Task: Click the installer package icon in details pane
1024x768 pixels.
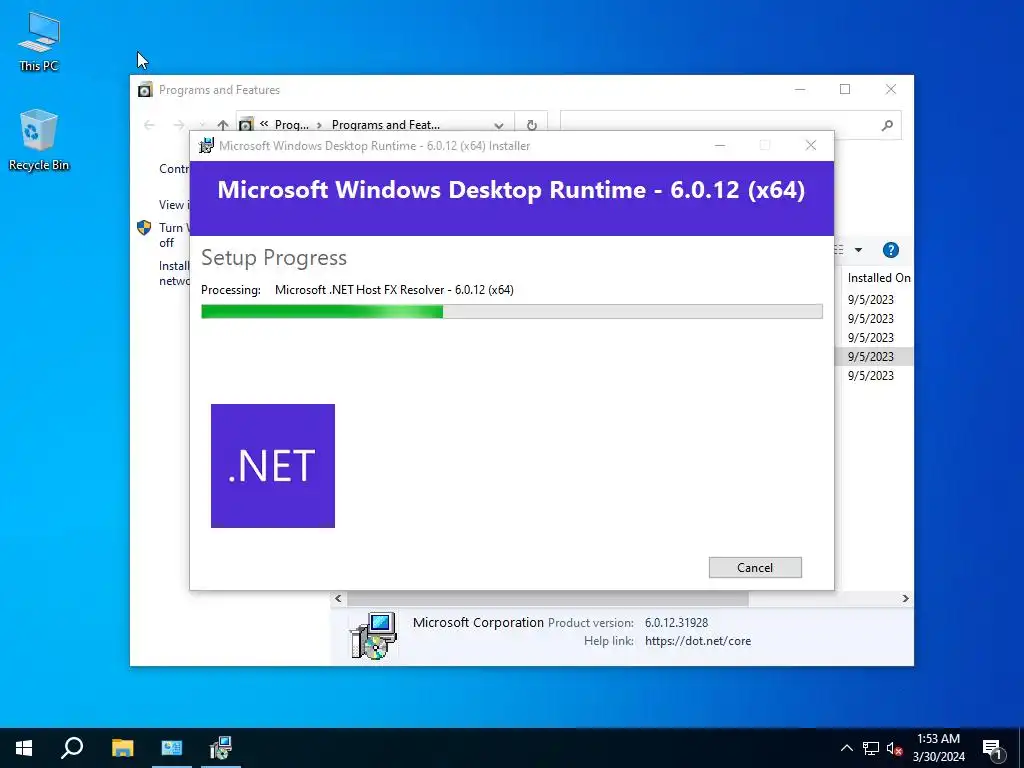Action: (x=373, y=635)
